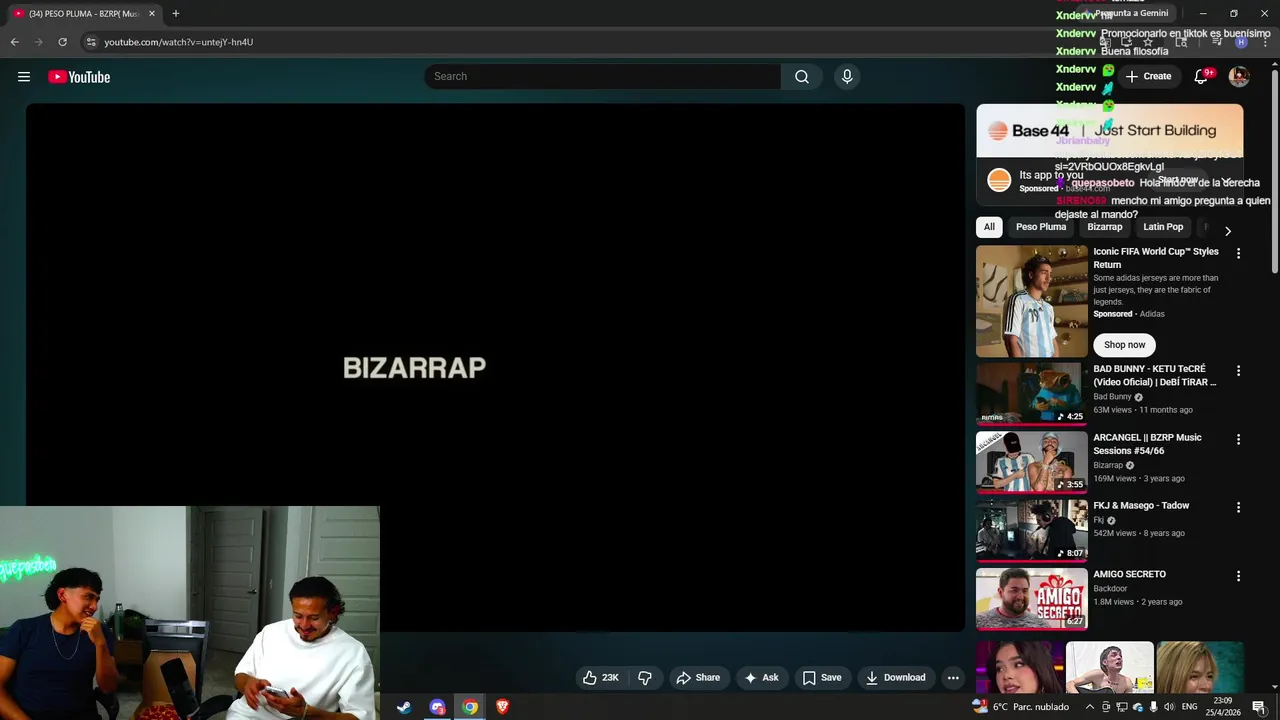
Task: Share the video
Action: (x=698, y=678)
